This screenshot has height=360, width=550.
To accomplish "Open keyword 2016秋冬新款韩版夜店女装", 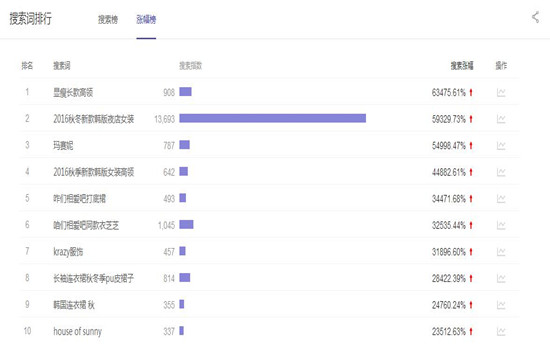I will click(94, 119).
